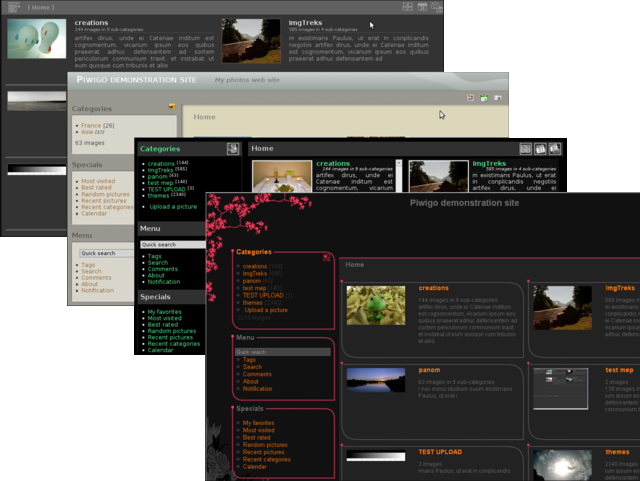Click the rightmost toolbar icon in the top gray theme header
Image resolution: width=640 pixels, height=481 pixels.
pos(436,7)
